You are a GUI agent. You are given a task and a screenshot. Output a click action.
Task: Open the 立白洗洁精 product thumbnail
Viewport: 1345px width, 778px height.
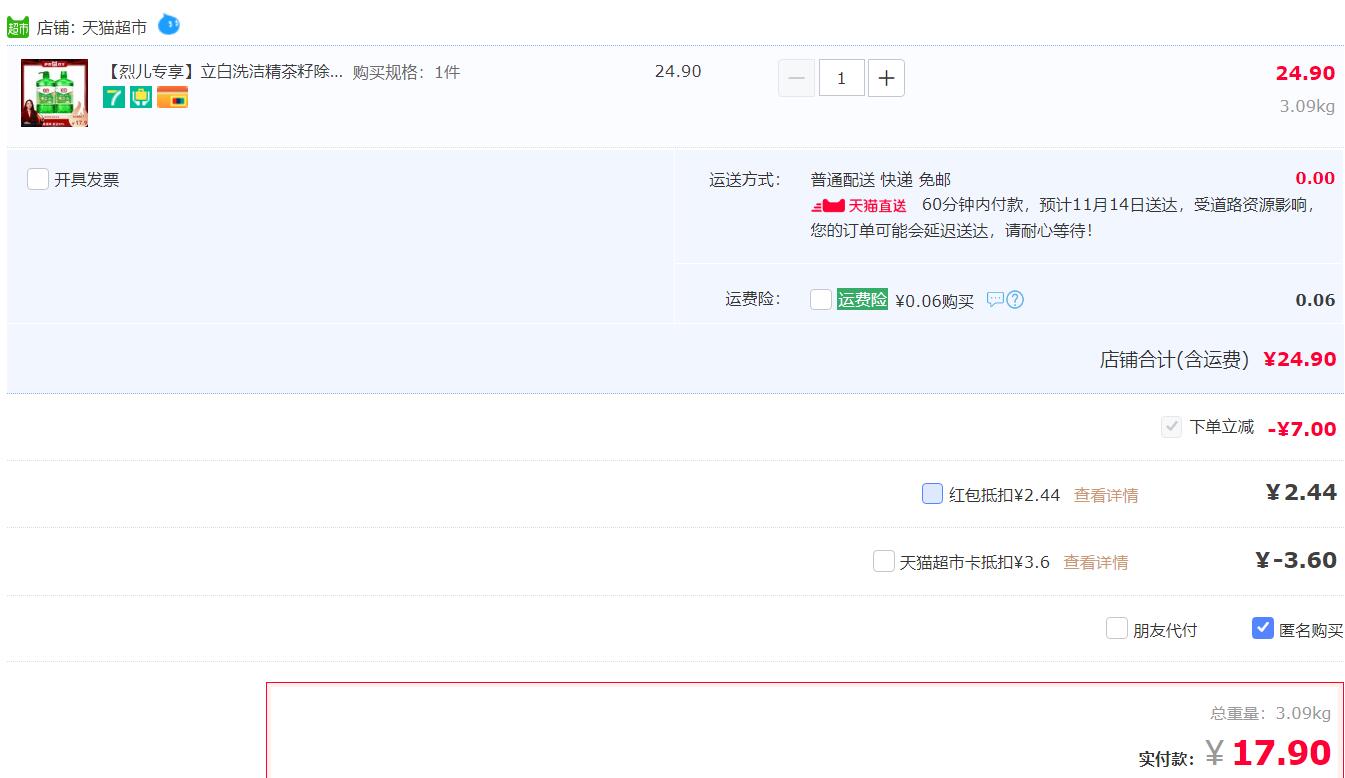pos(54,92)
